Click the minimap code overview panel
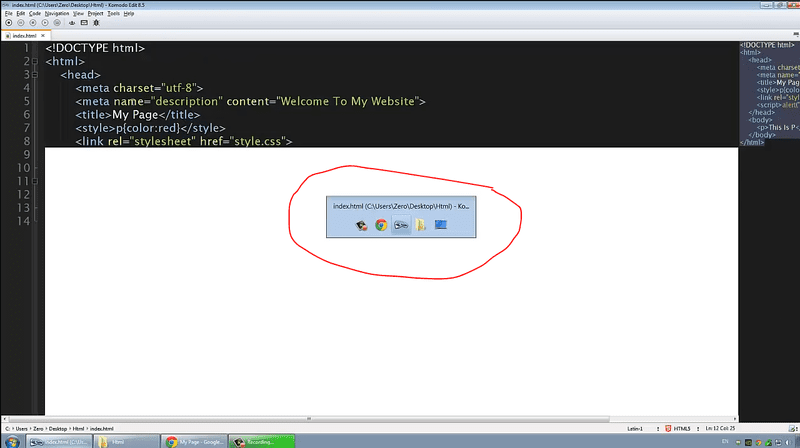The width and height of the screenshot is (800, 448). [769, 94]
